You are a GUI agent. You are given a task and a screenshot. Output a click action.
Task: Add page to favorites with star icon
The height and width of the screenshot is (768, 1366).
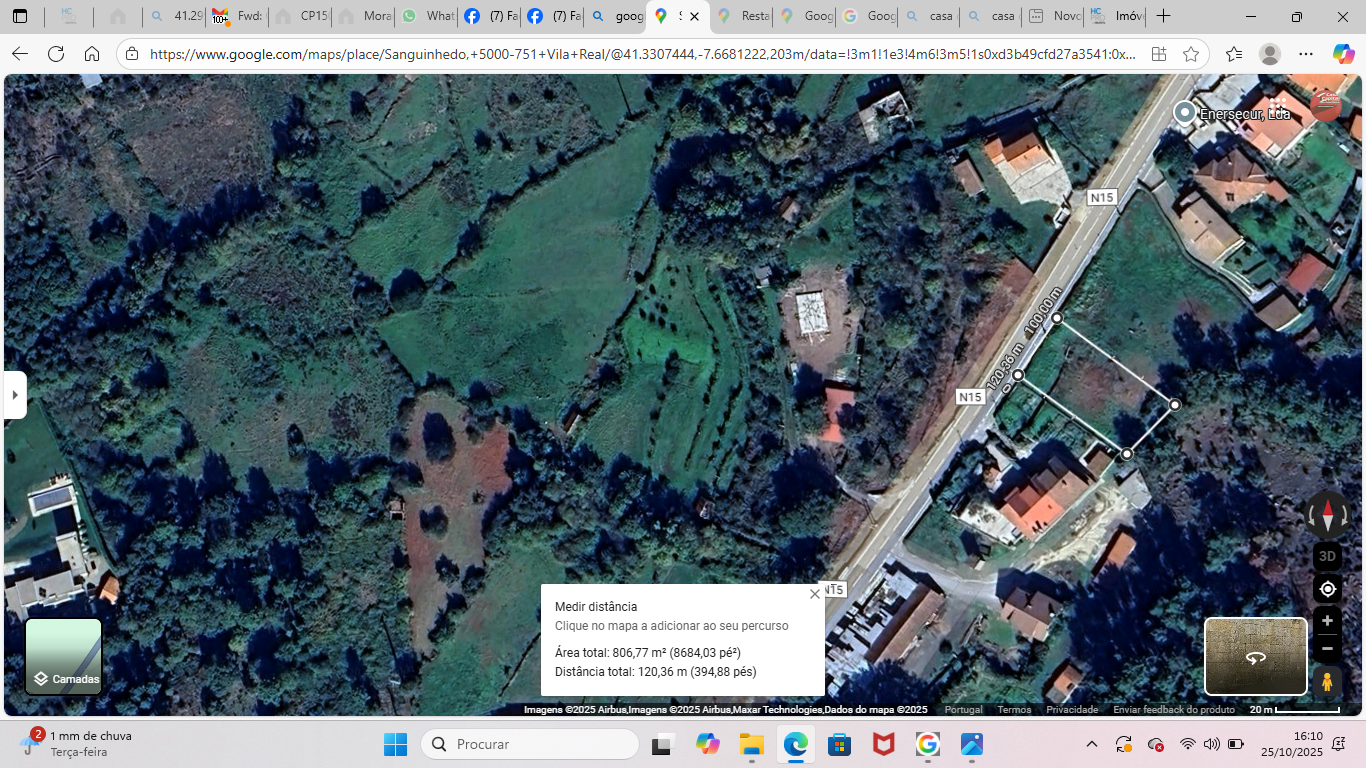pyautogui.click(x=1190, y=54)
